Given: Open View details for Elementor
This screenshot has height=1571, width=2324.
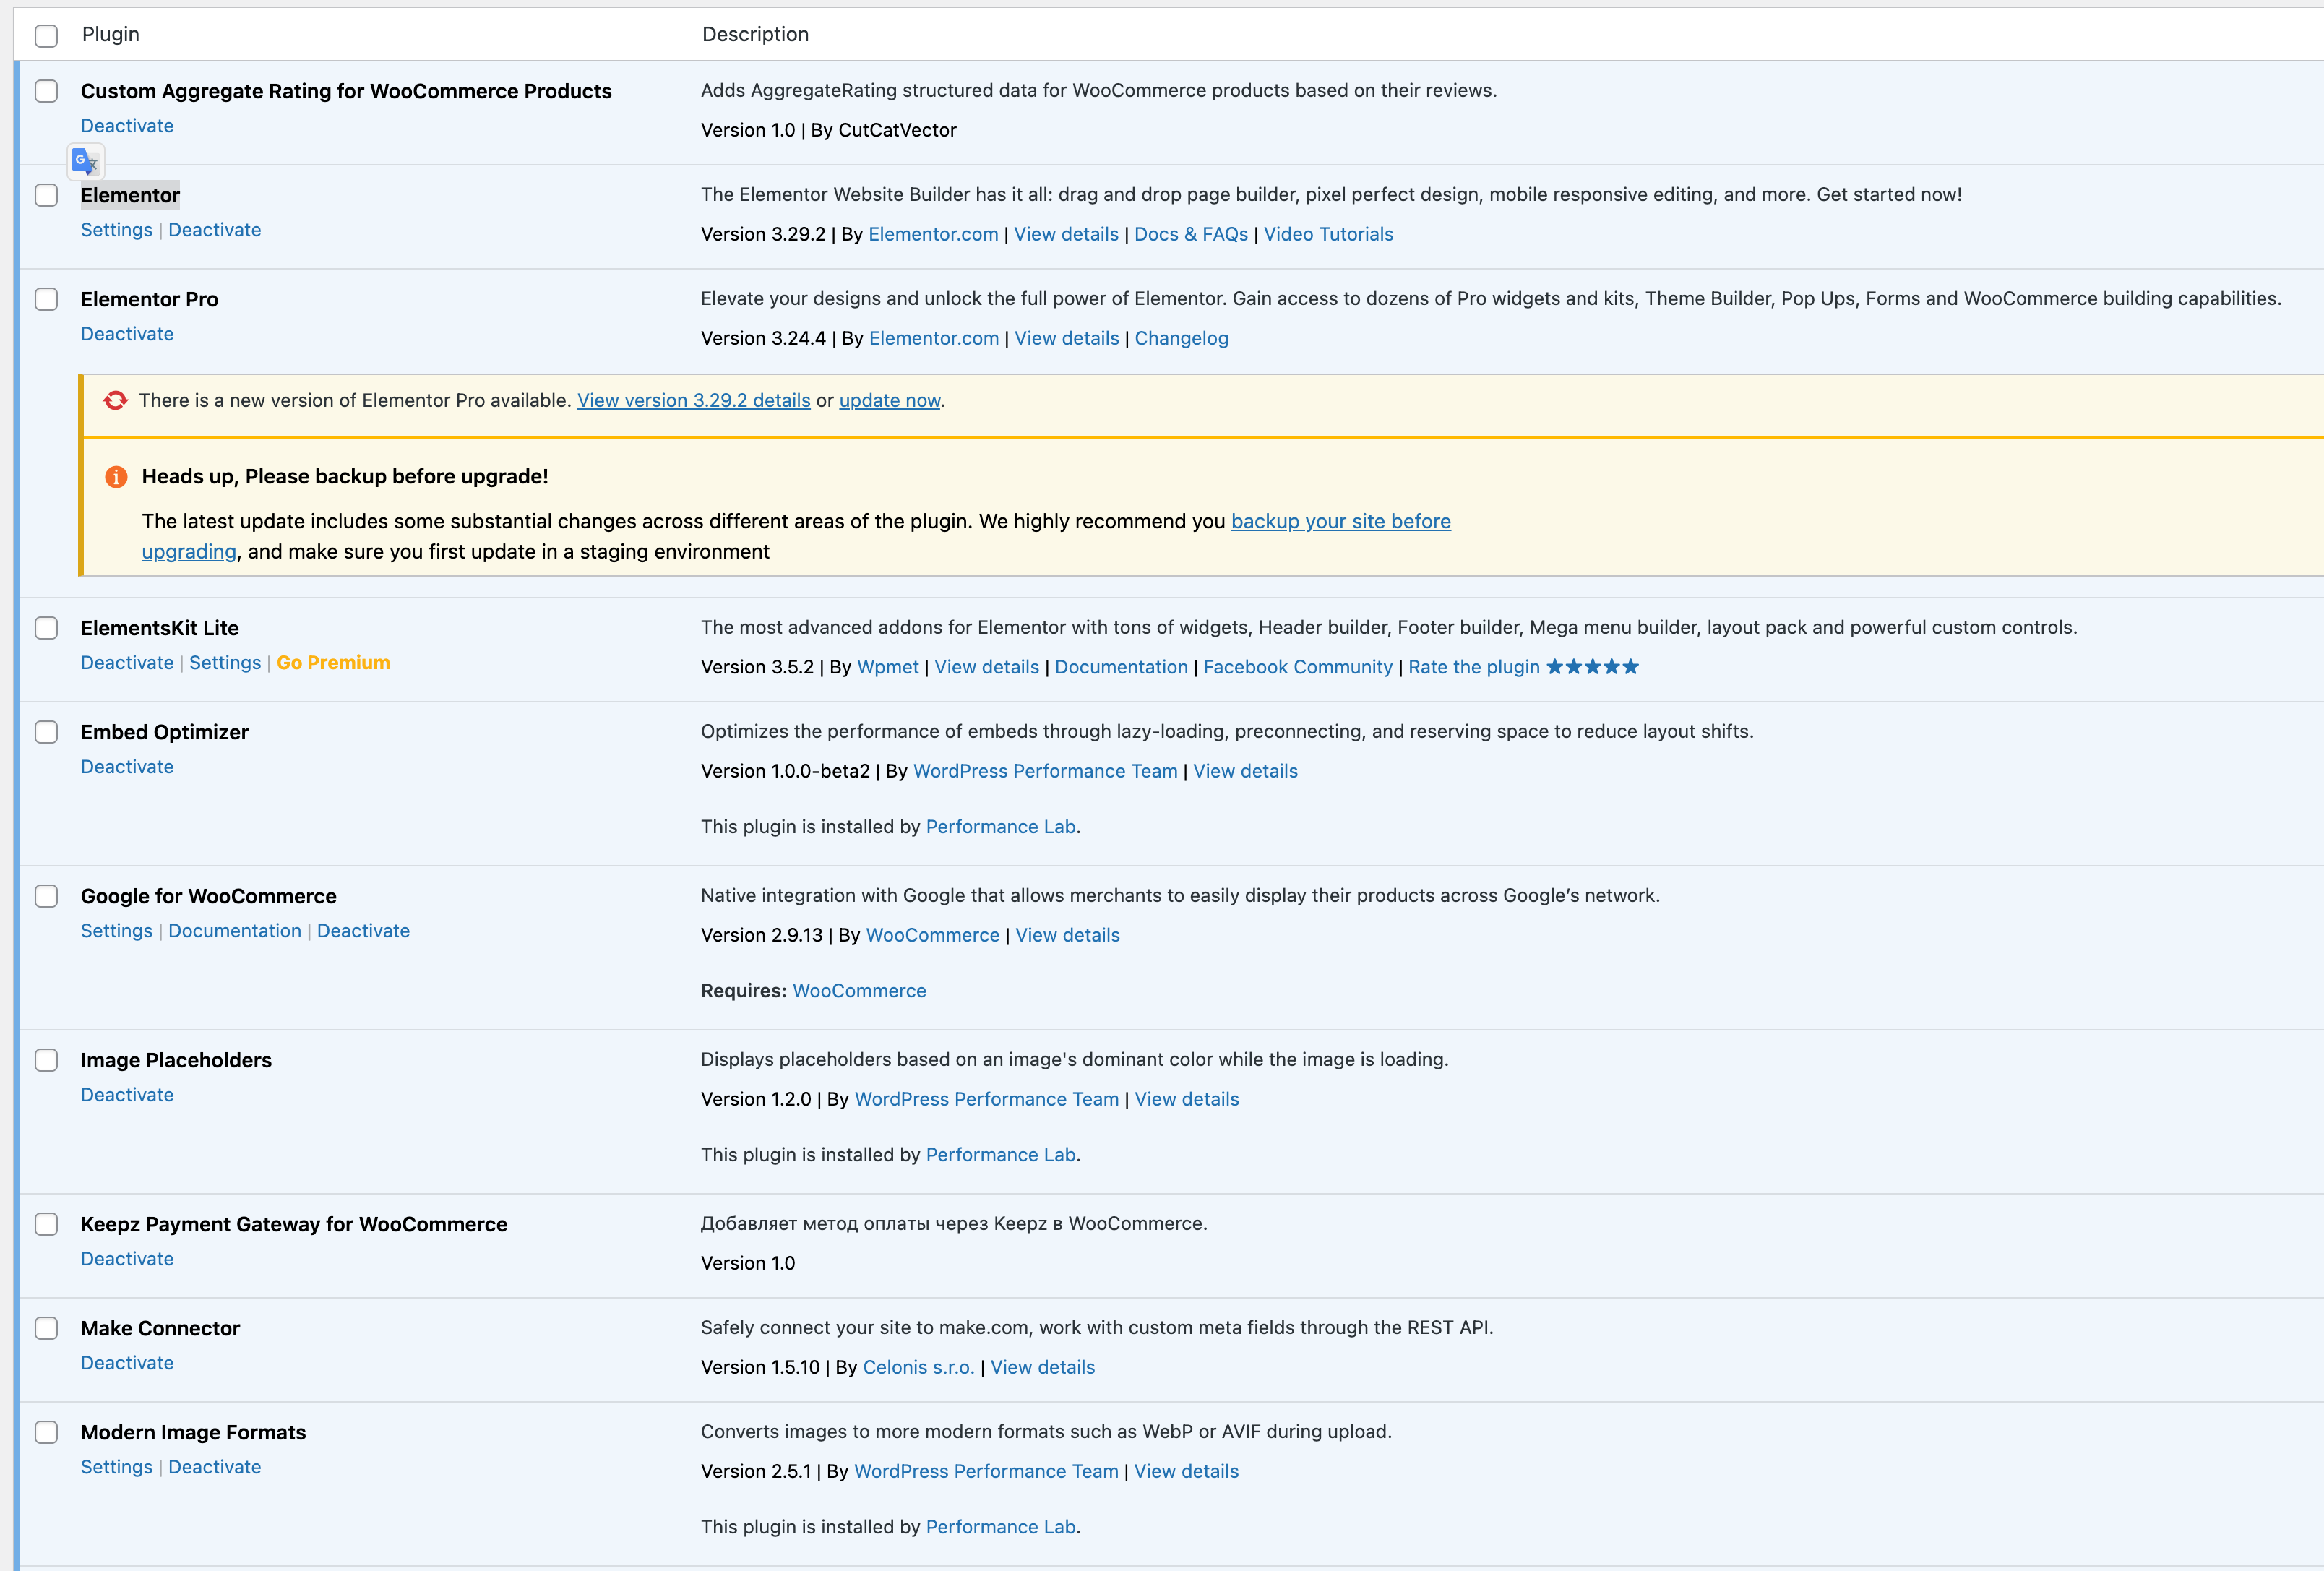Looking at the screenshot, I should pyautogui.click(x=1066, y=234).
